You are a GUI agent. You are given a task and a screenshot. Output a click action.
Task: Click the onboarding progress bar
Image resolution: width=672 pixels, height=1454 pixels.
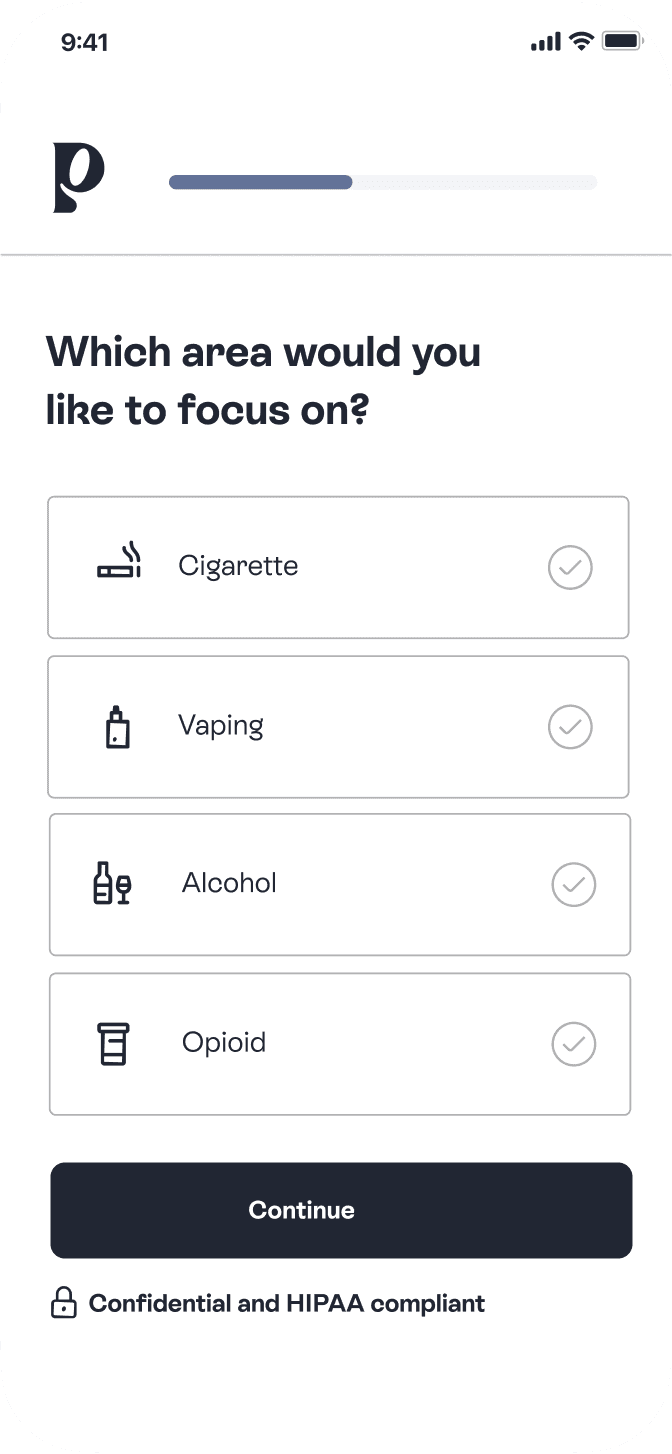[383, 182]
